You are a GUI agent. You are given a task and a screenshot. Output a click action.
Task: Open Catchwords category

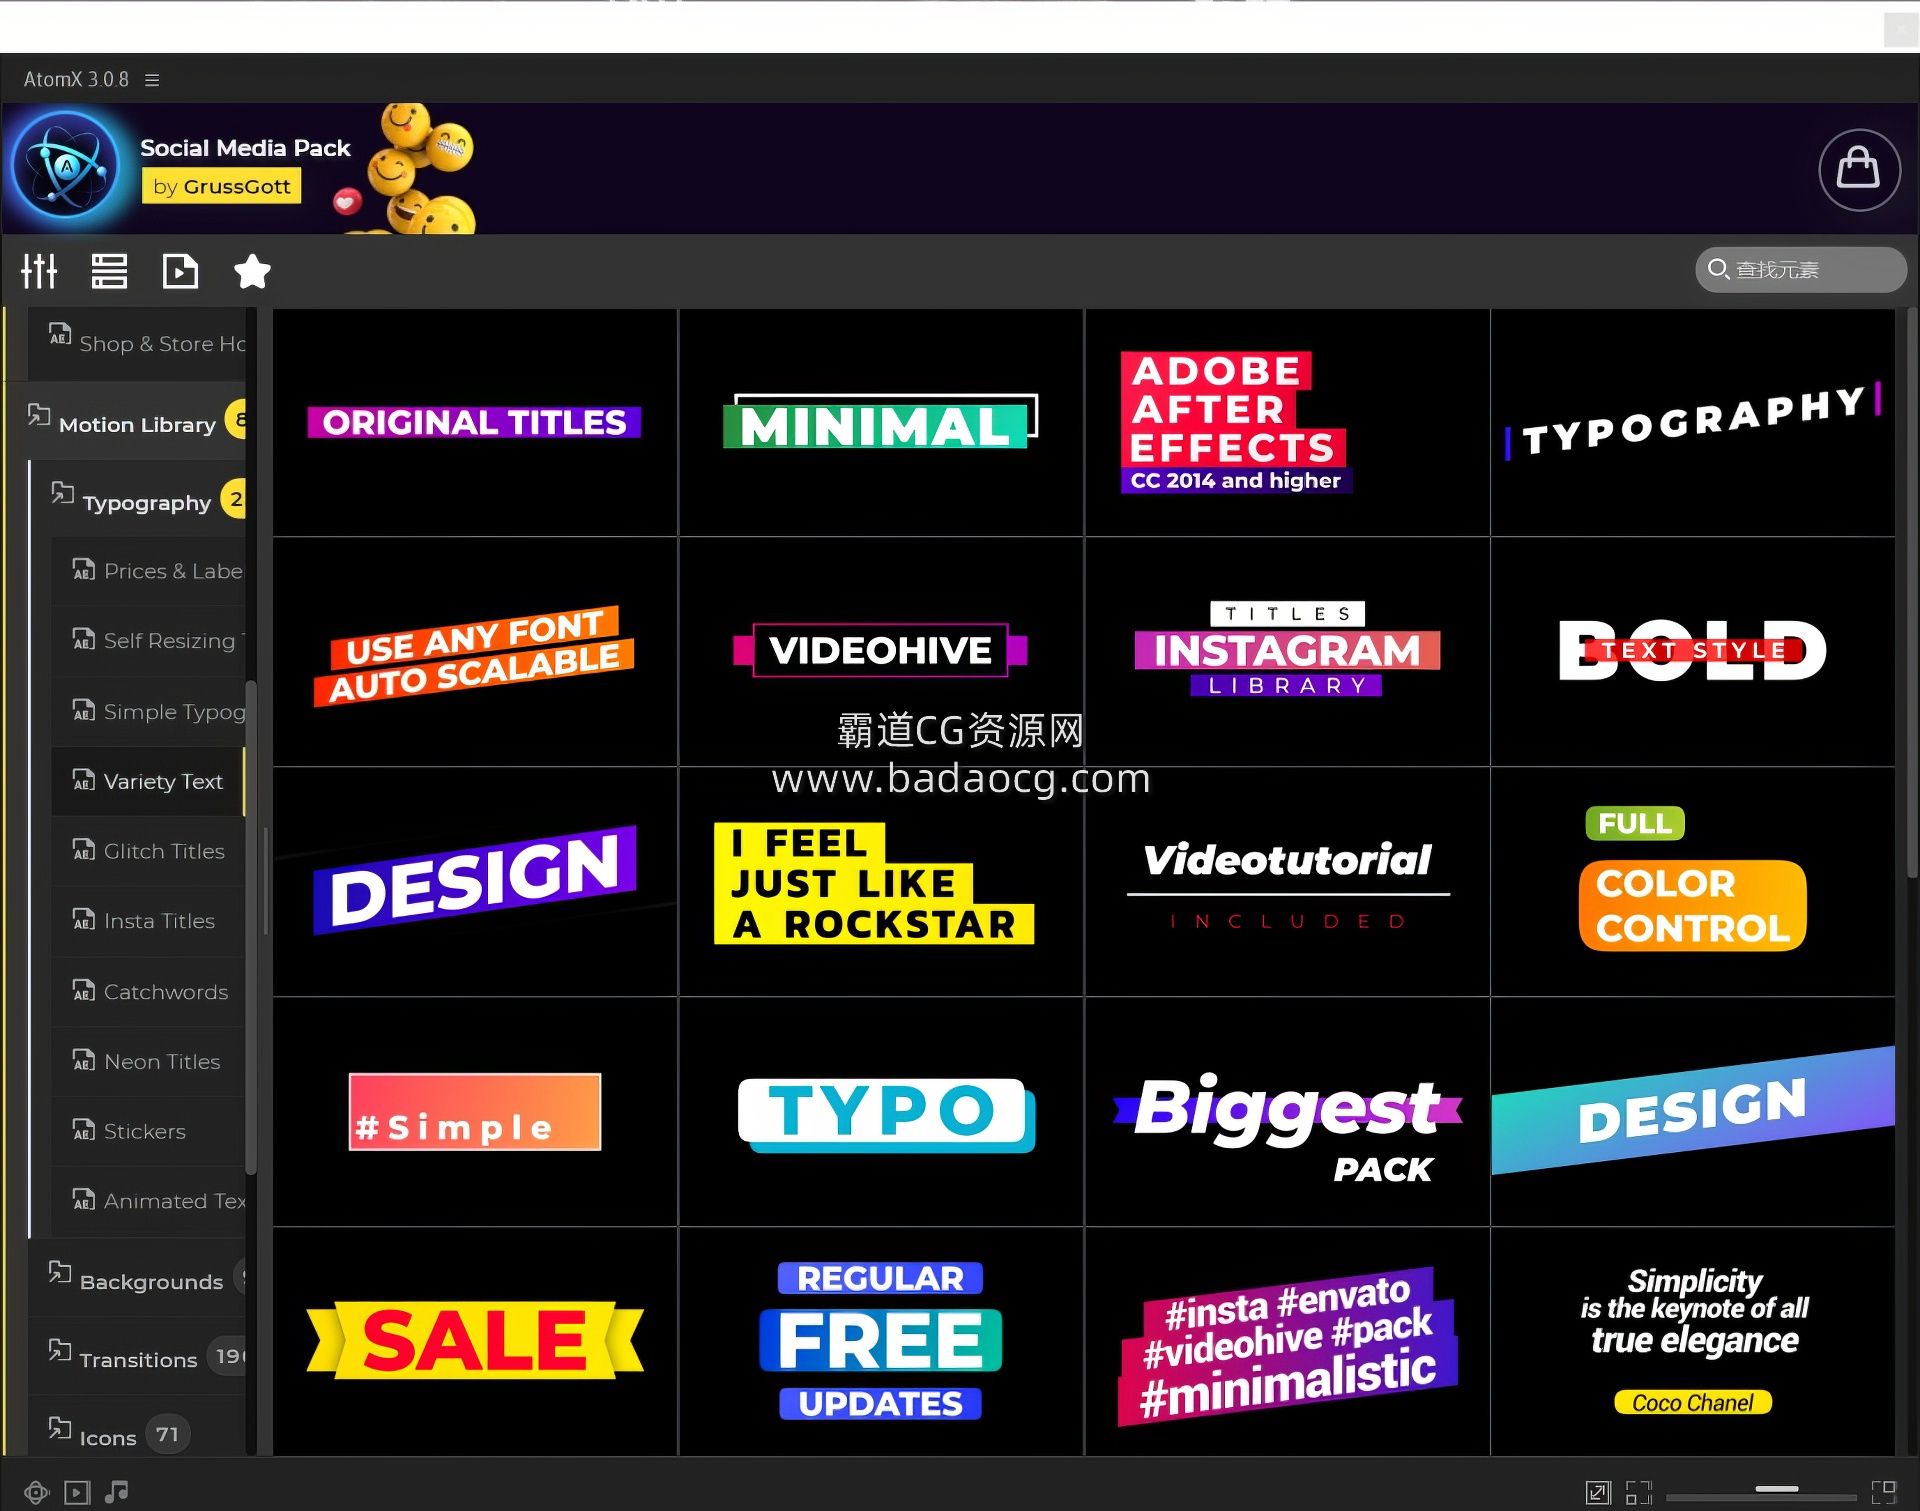tap(148, 992)
